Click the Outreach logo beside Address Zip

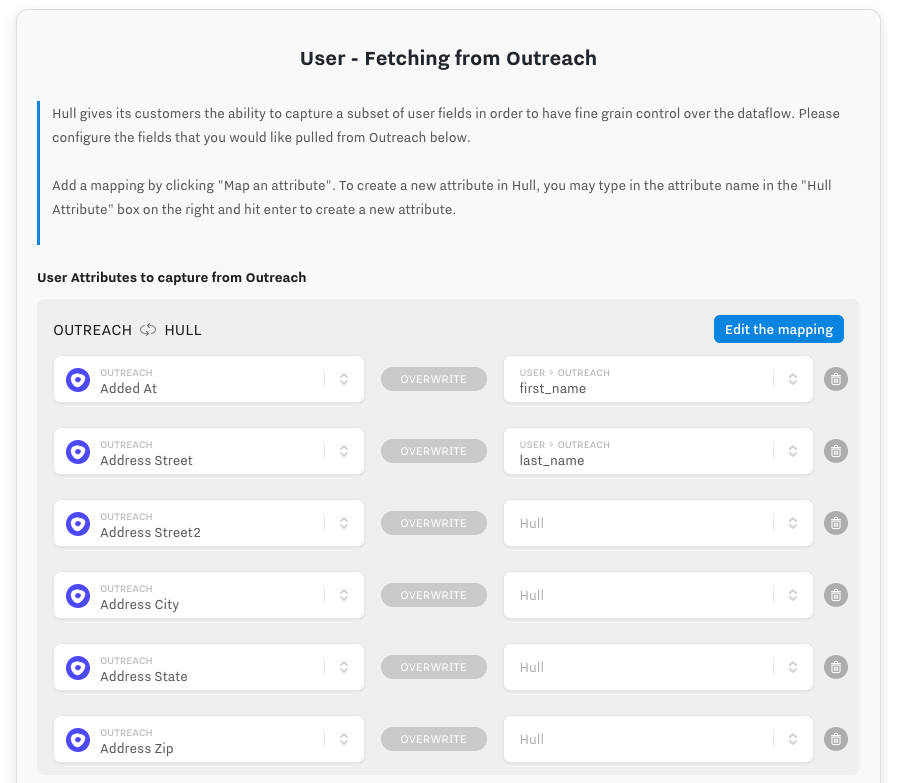(x=78, y=739)
